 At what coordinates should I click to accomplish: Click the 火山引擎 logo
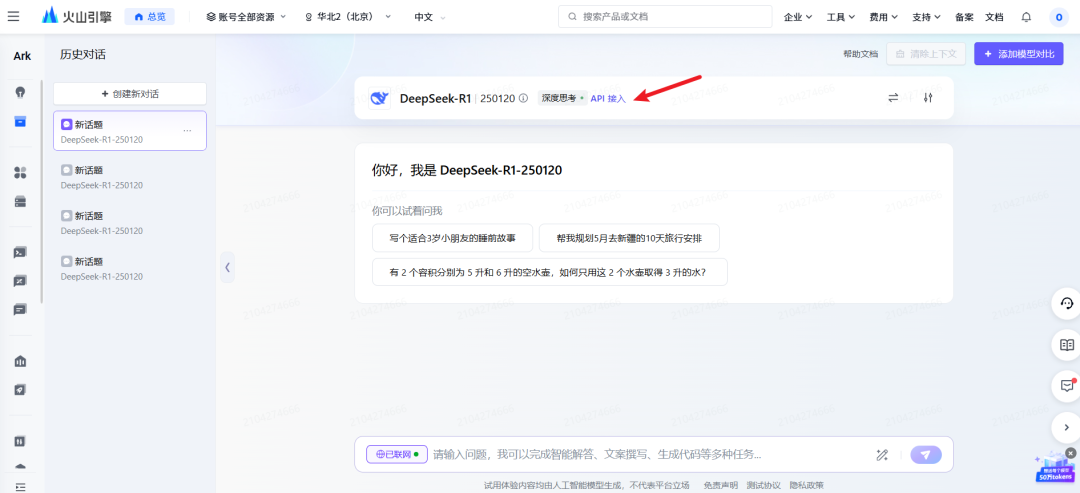point(76,17)
